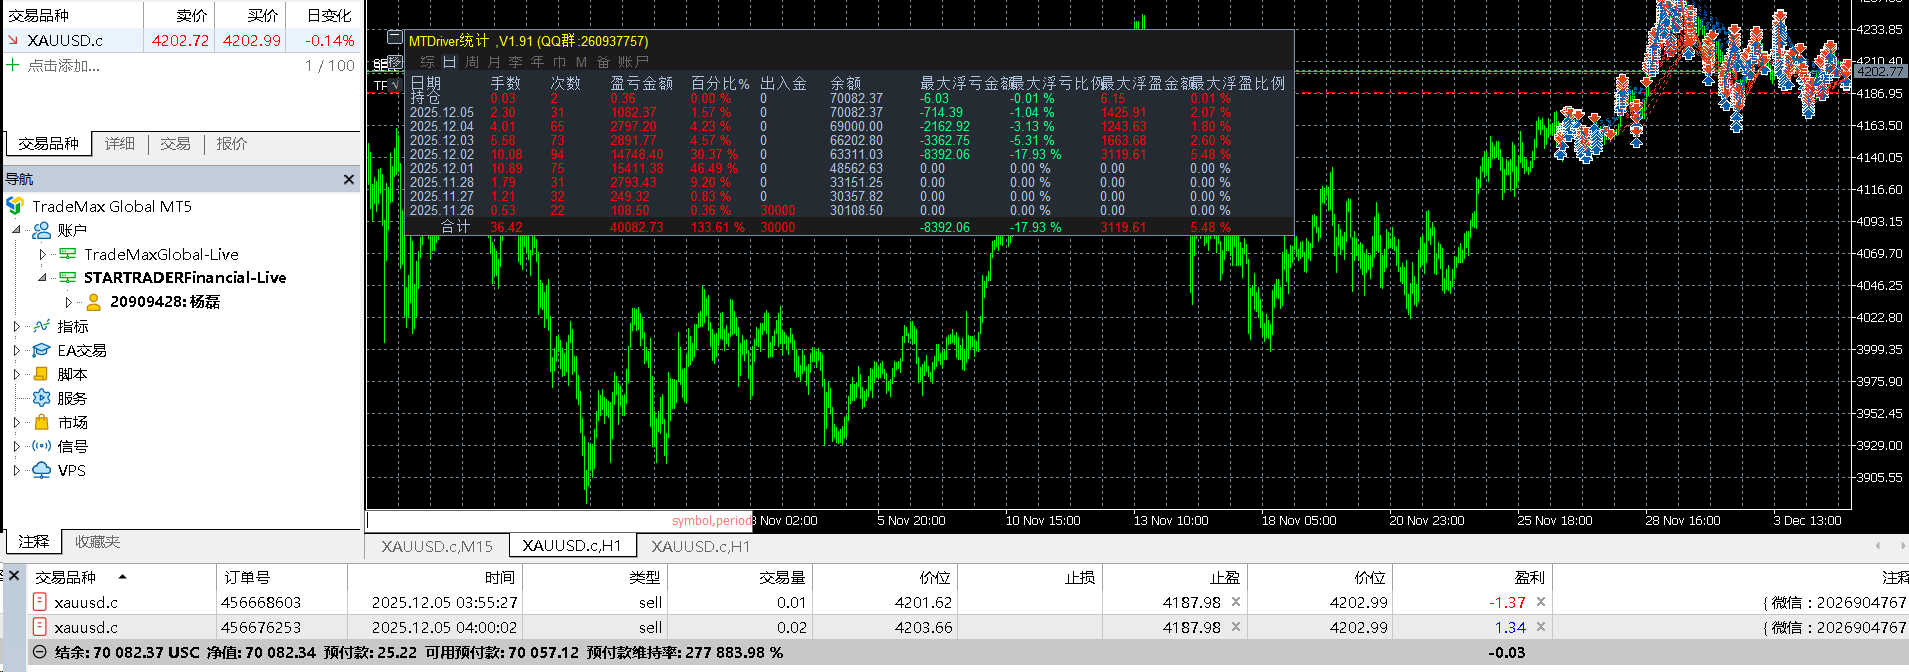Select 月 monthly view in MTDriver panel
Screen dimensions: 1909x672
(494, 62)
